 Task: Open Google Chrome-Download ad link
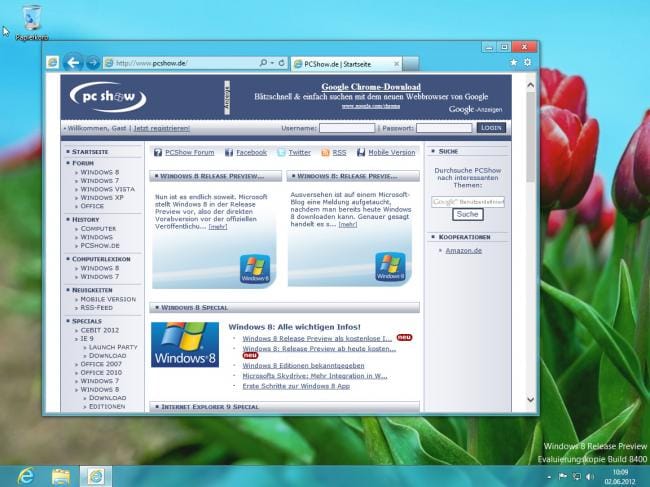[x=371, y=87]
